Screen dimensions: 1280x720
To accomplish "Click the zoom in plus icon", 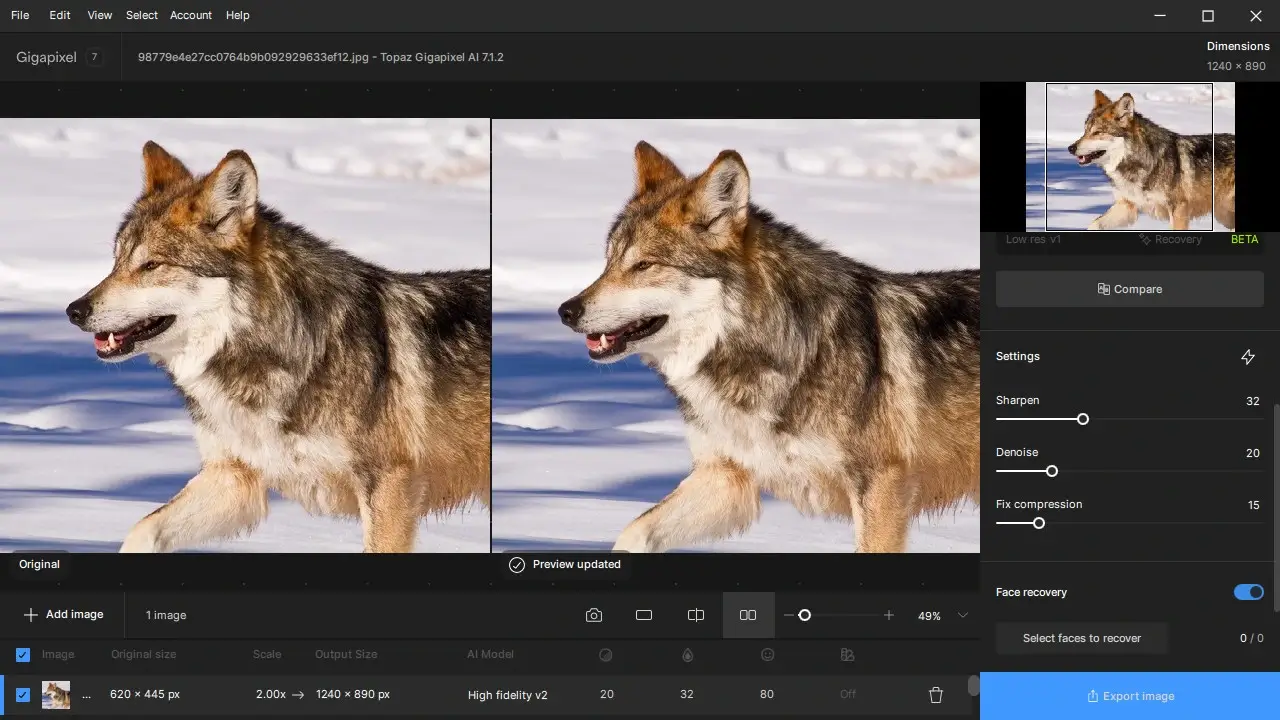I will point(889,615).
